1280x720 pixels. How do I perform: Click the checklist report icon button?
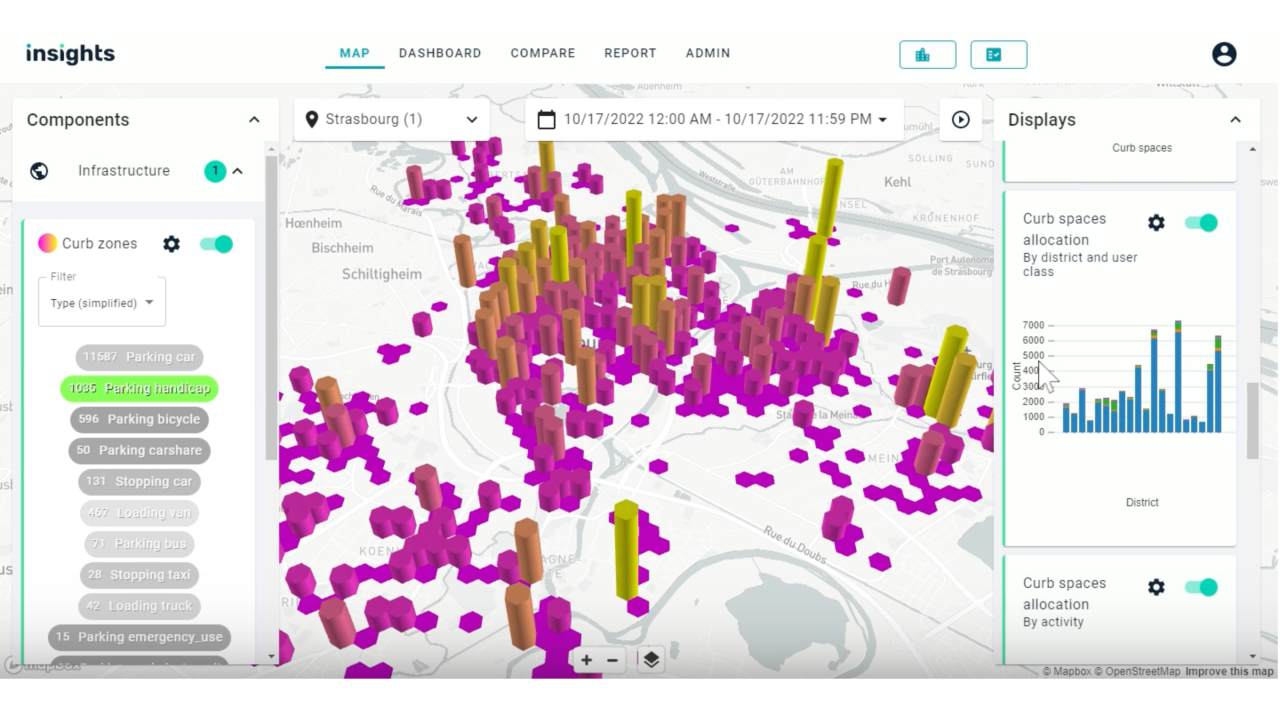tap(999, 54)
